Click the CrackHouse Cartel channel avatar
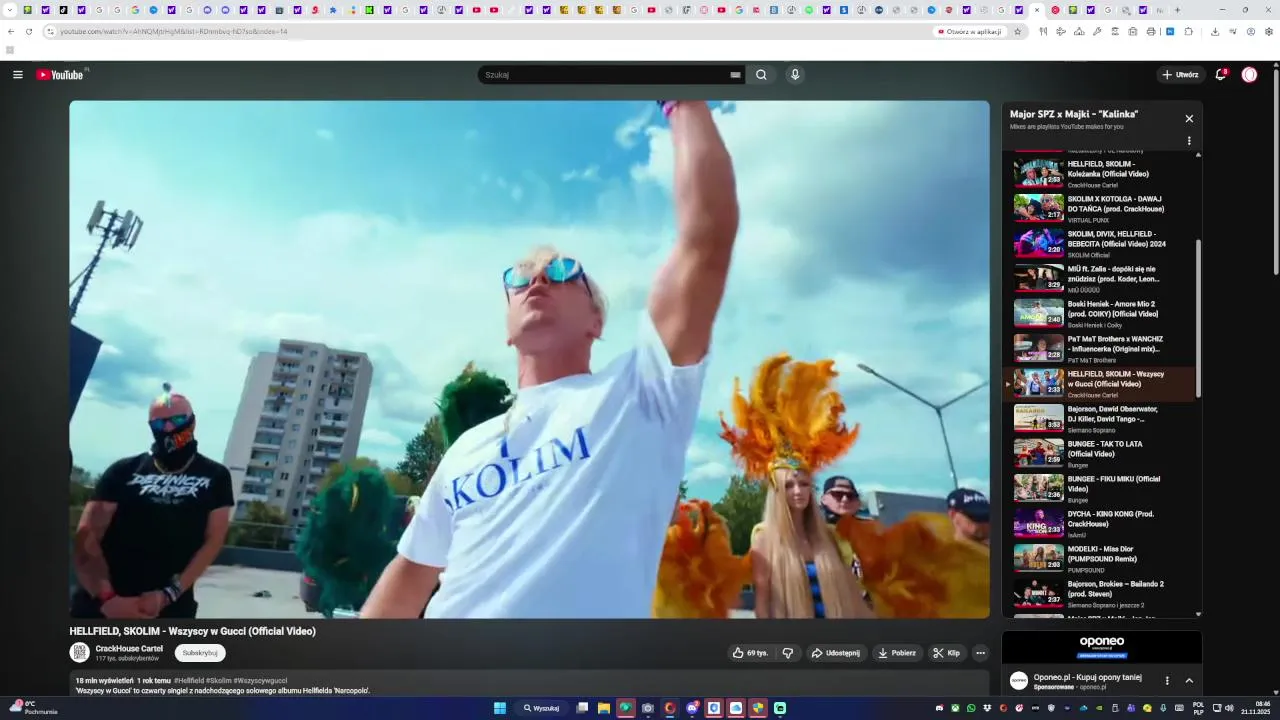1280x720 pixels. pyautogui.click(x=79, y=652)
